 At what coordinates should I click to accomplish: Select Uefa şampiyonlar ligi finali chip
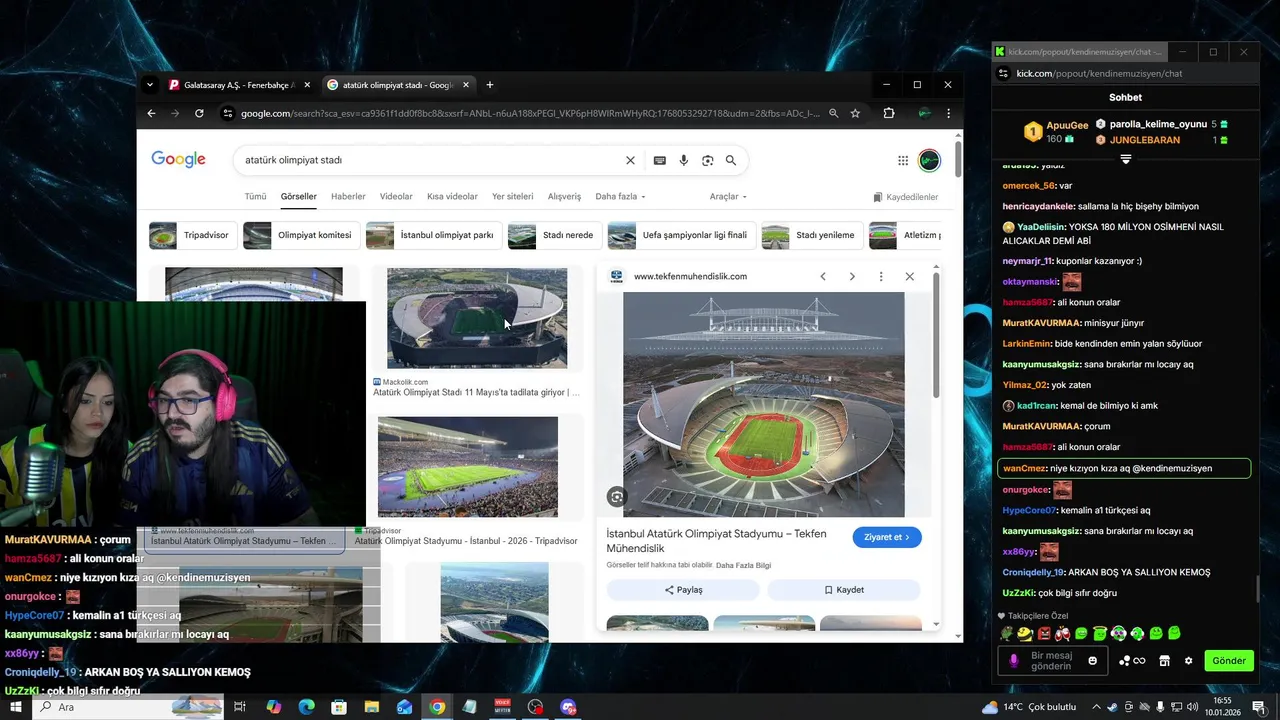[681, 236]
